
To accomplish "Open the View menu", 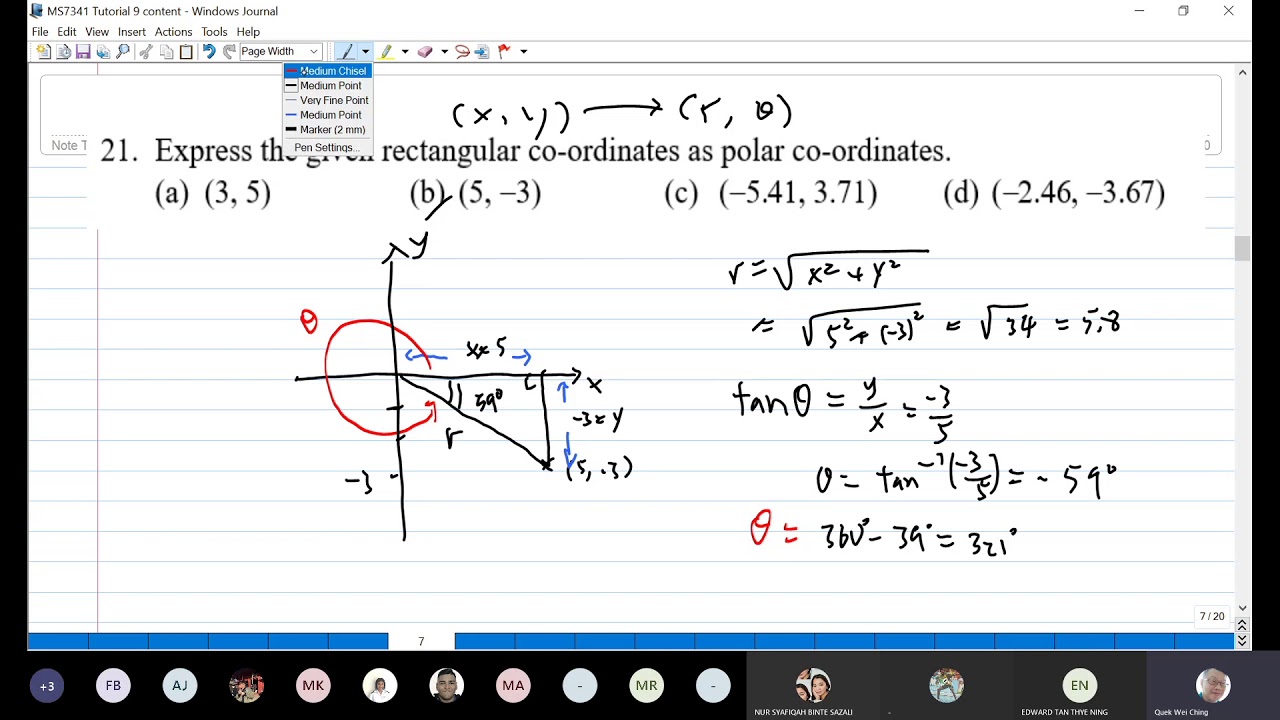I will 97,32.
